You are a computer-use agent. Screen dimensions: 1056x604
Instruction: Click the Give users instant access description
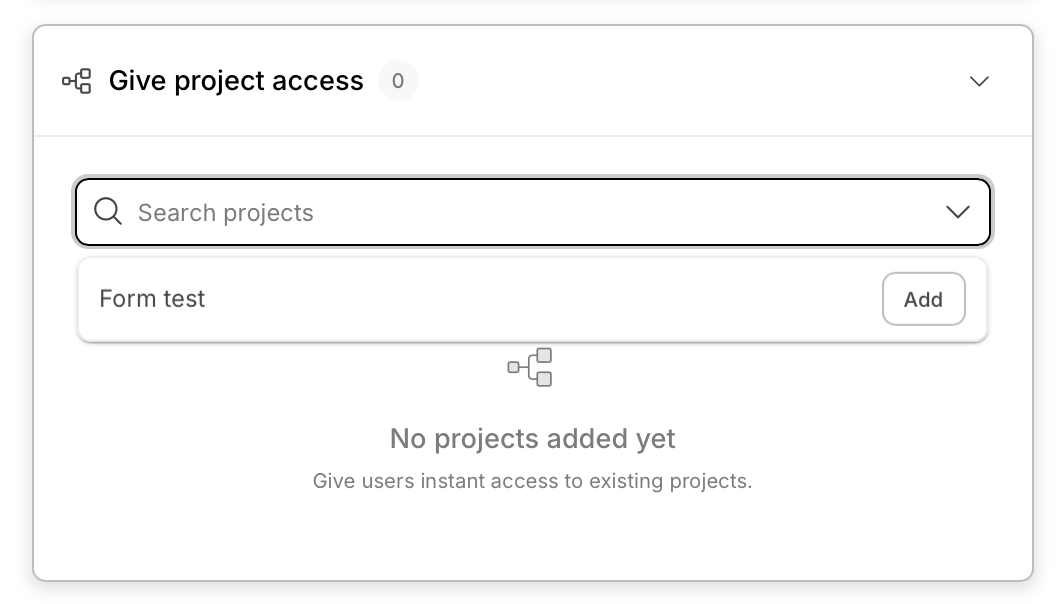[532, 481]
